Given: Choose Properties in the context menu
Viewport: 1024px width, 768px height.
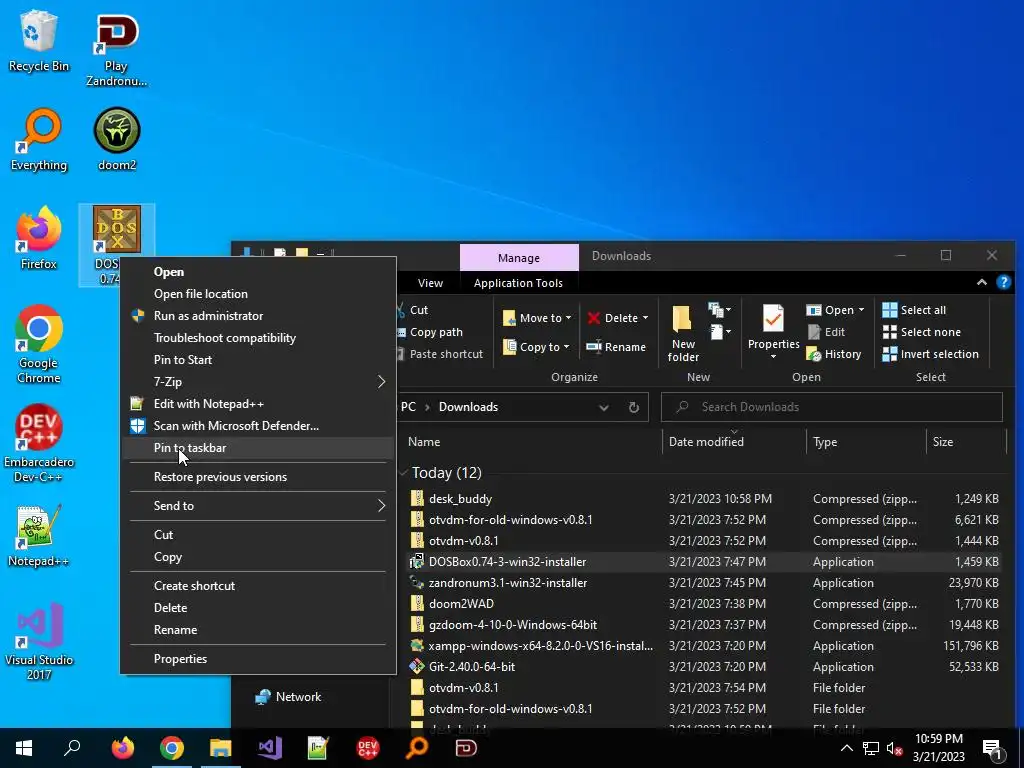Looking at the screenshot, I should [257, 659].
